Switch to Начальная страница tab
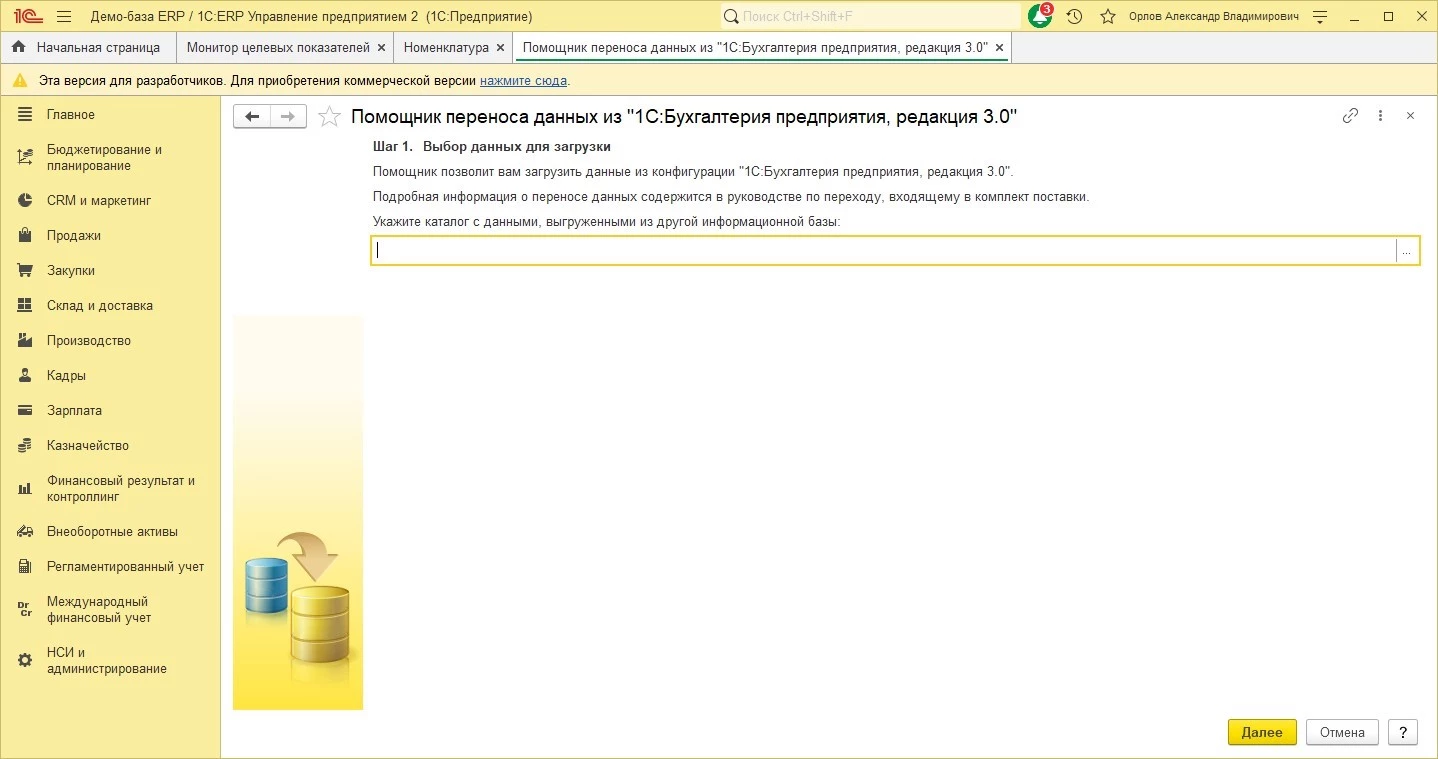This screenshot has width=1438, height=759. coord(87,47)
